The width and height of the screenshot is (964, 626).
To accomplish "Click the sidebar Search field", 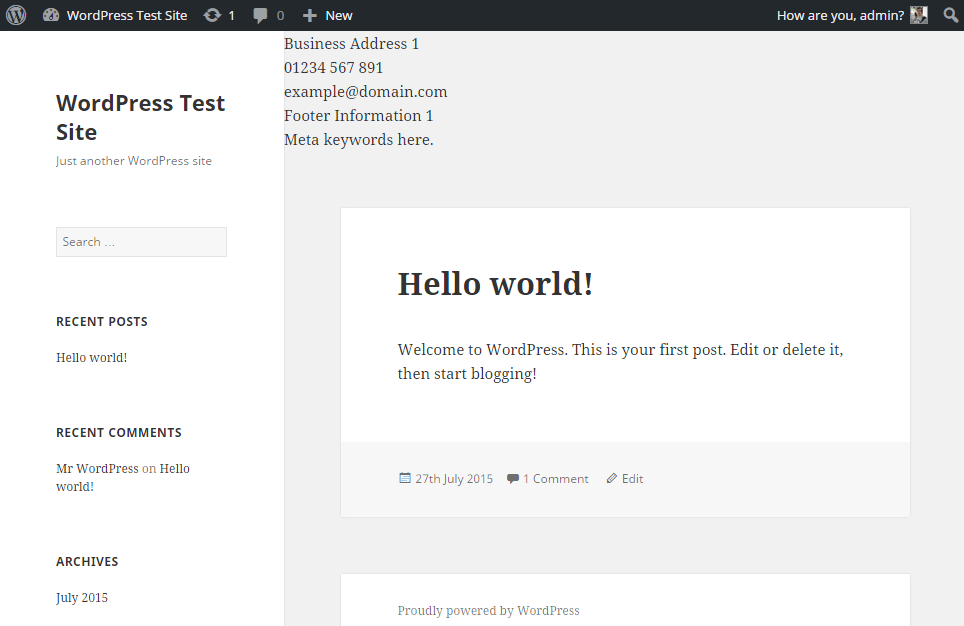I will tap(141, 242).
